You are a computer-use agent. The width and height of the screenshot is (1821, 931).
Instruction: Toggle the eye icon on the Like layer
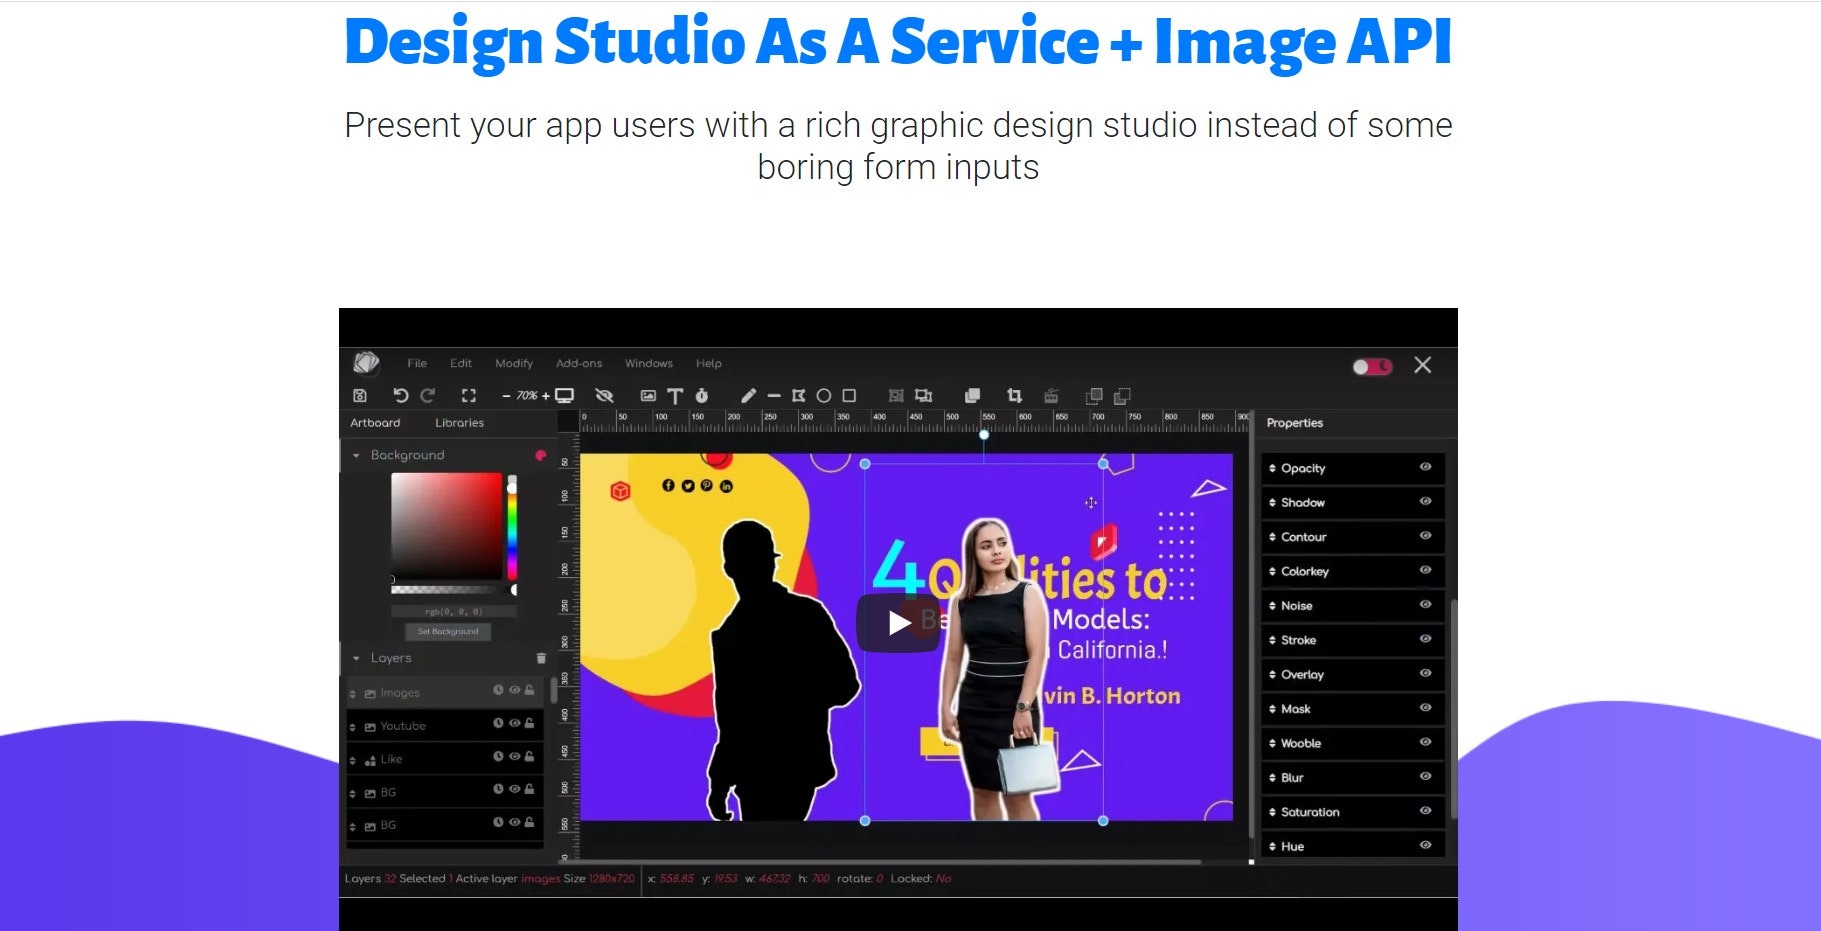pos(514,757)
